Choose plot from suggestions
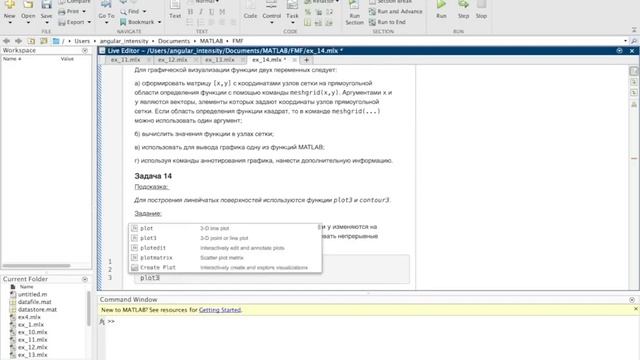The height and width of the screenshot is (360, 640). (225, 228)
